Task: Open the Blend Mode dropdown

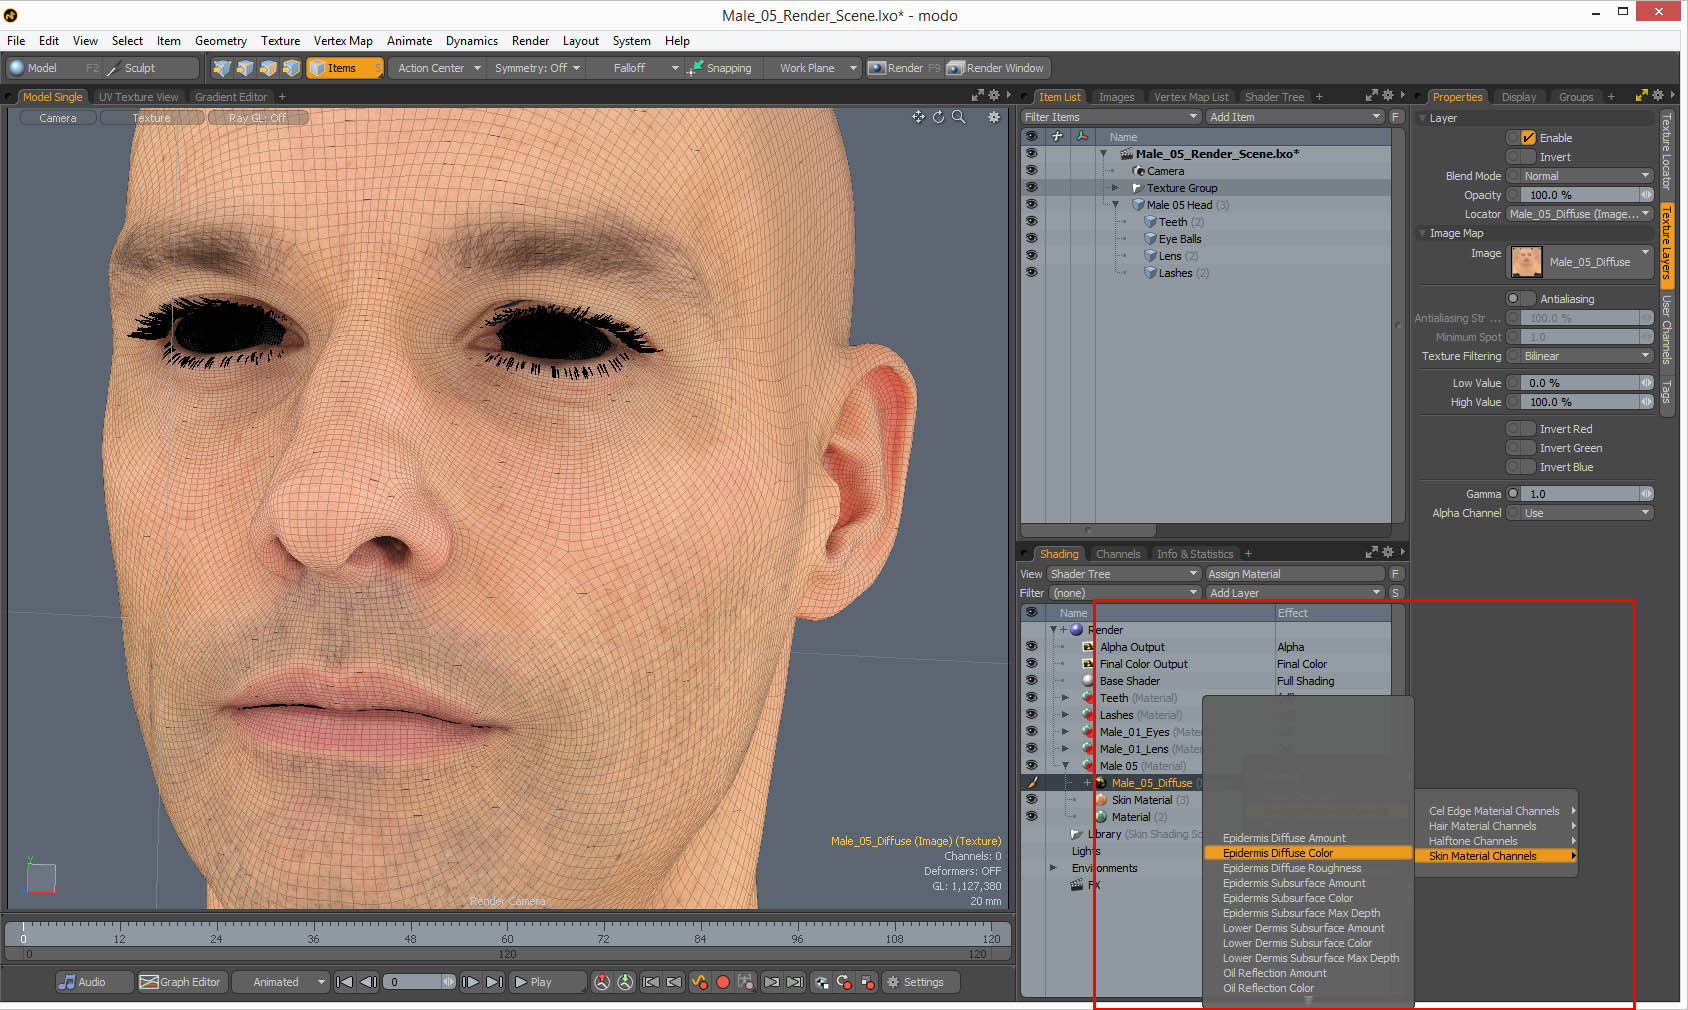Action: point(1578,175)
